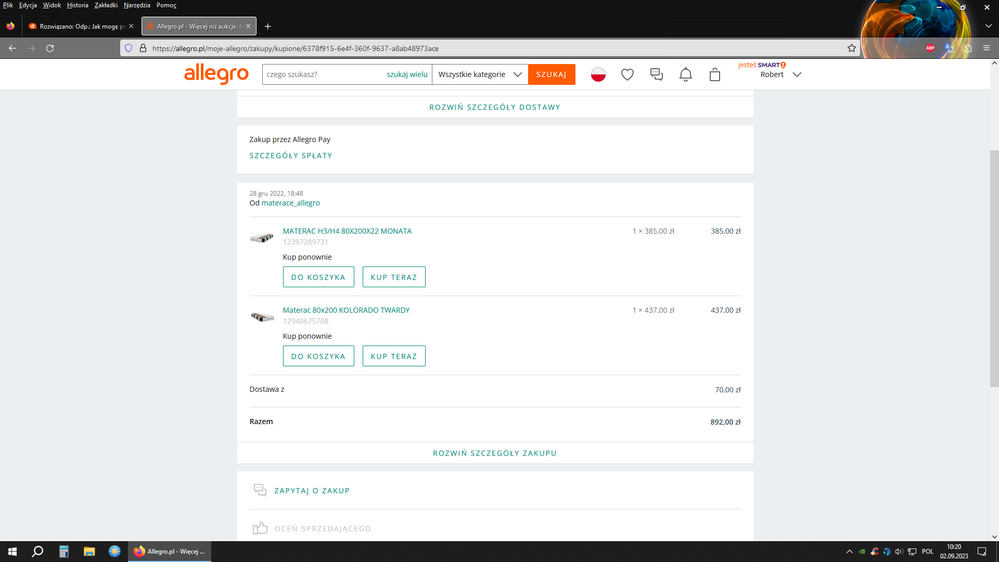Expand Rozwiń szczegóły dostawy
Viewport: 999px width, 562px height.
(494, 107)
